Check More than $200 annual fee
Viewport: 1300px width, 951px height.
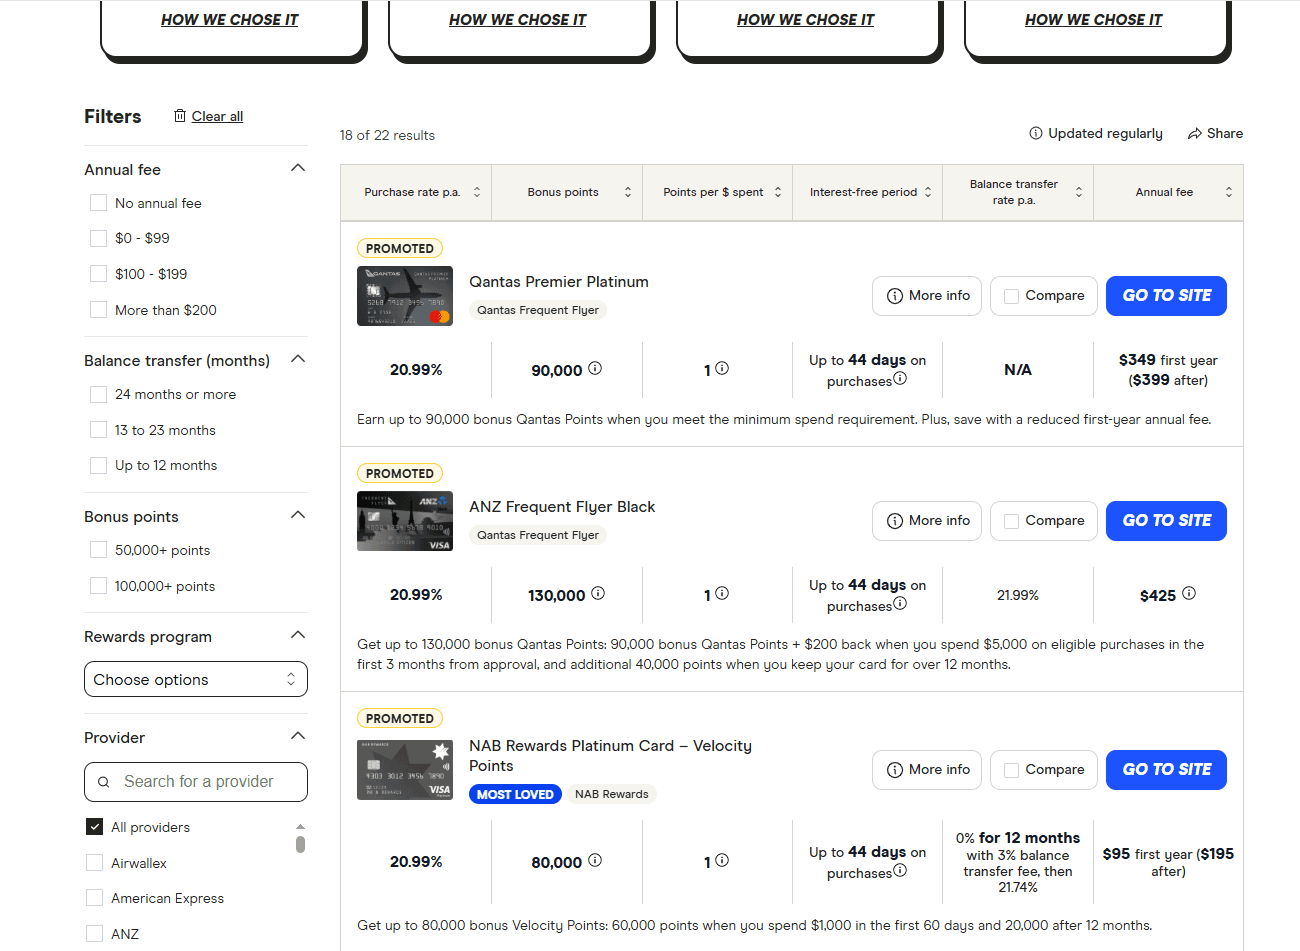pos(98,310)
